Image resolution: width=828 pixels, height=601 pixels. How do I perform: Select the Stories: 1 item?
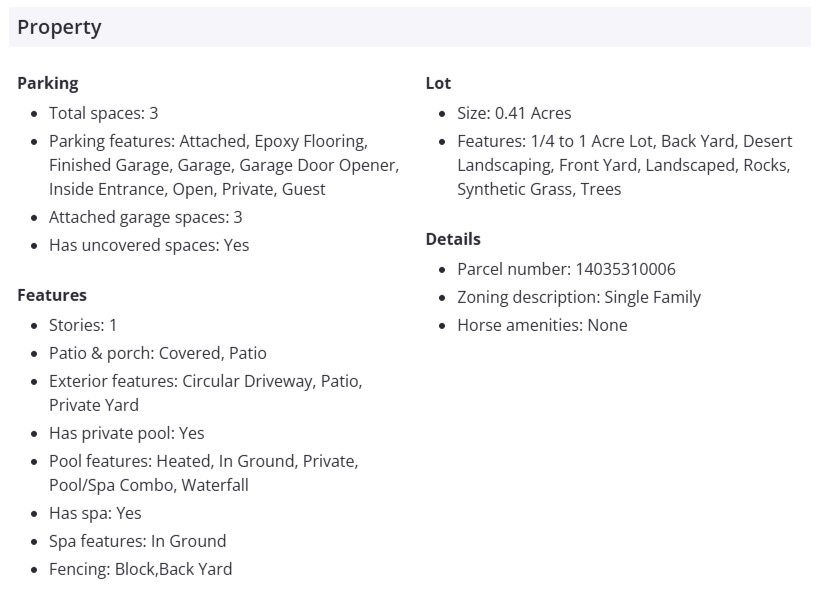point(83,325)
